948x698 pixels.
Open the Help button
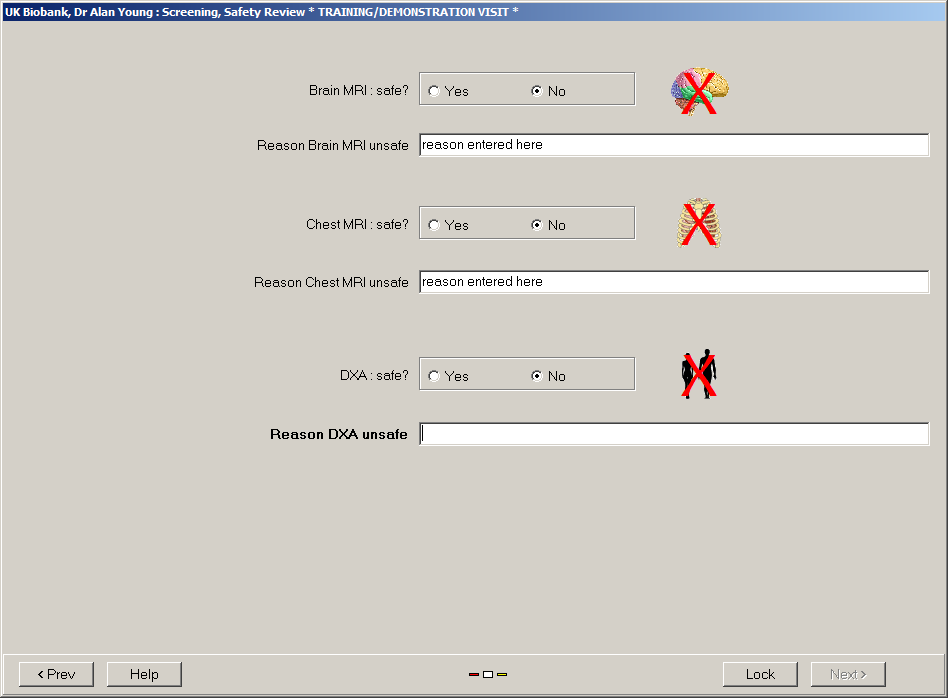144,674
